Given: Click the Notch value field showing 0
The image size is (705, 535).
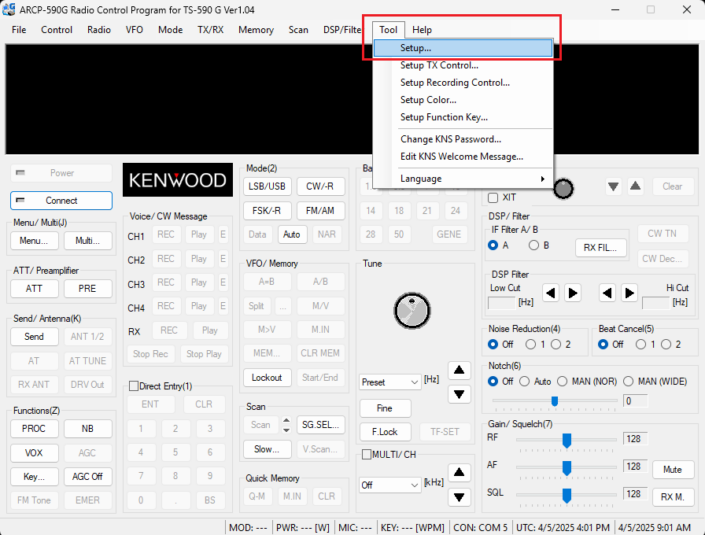Looking at the screenshot, I should [635, 401].
